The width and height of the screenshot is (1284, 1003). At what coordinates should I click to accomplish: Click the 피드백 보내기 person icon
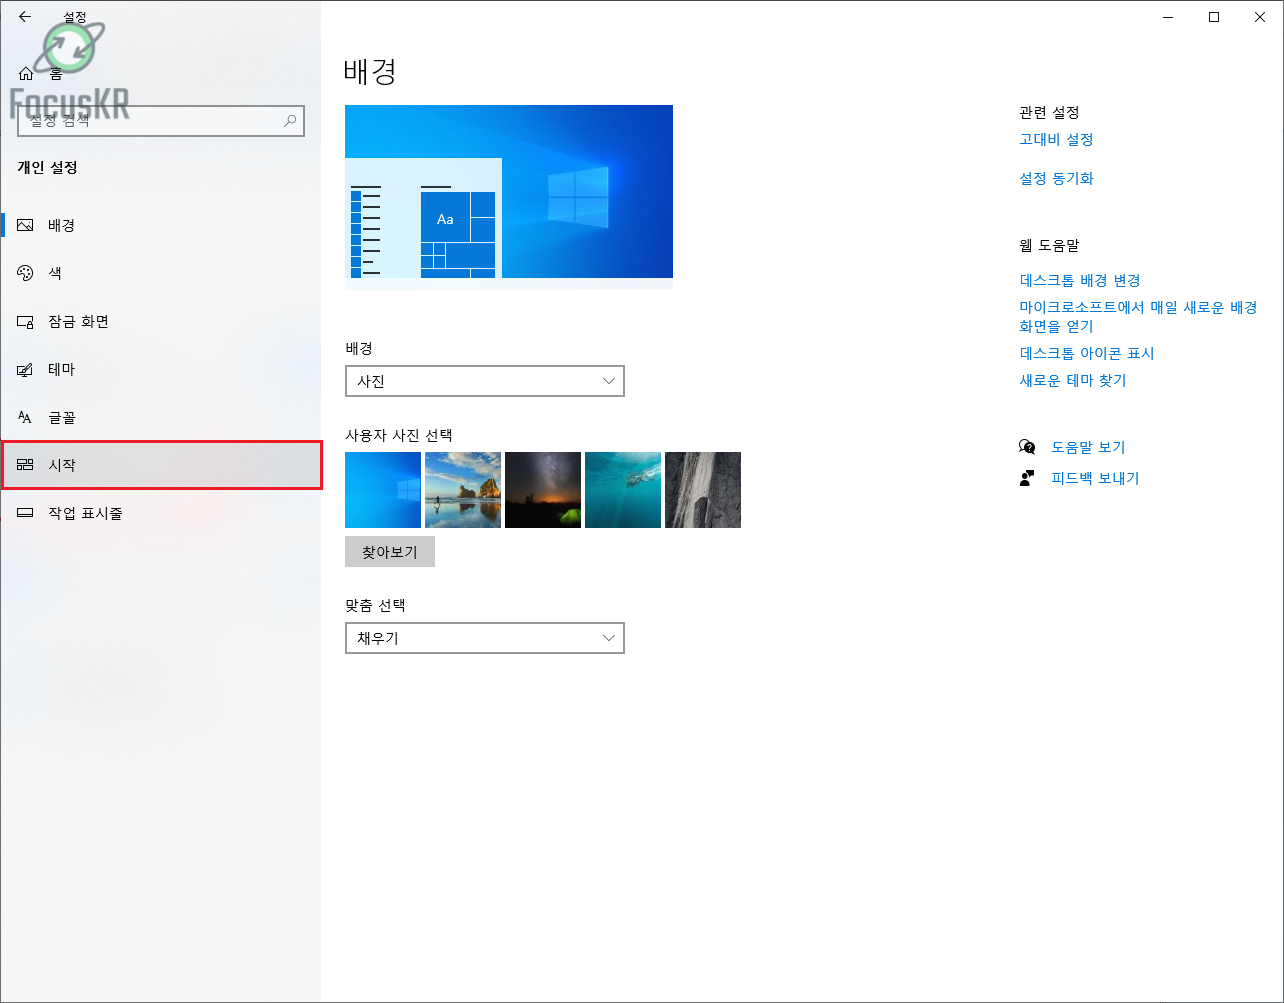[x=1027, y=478]
